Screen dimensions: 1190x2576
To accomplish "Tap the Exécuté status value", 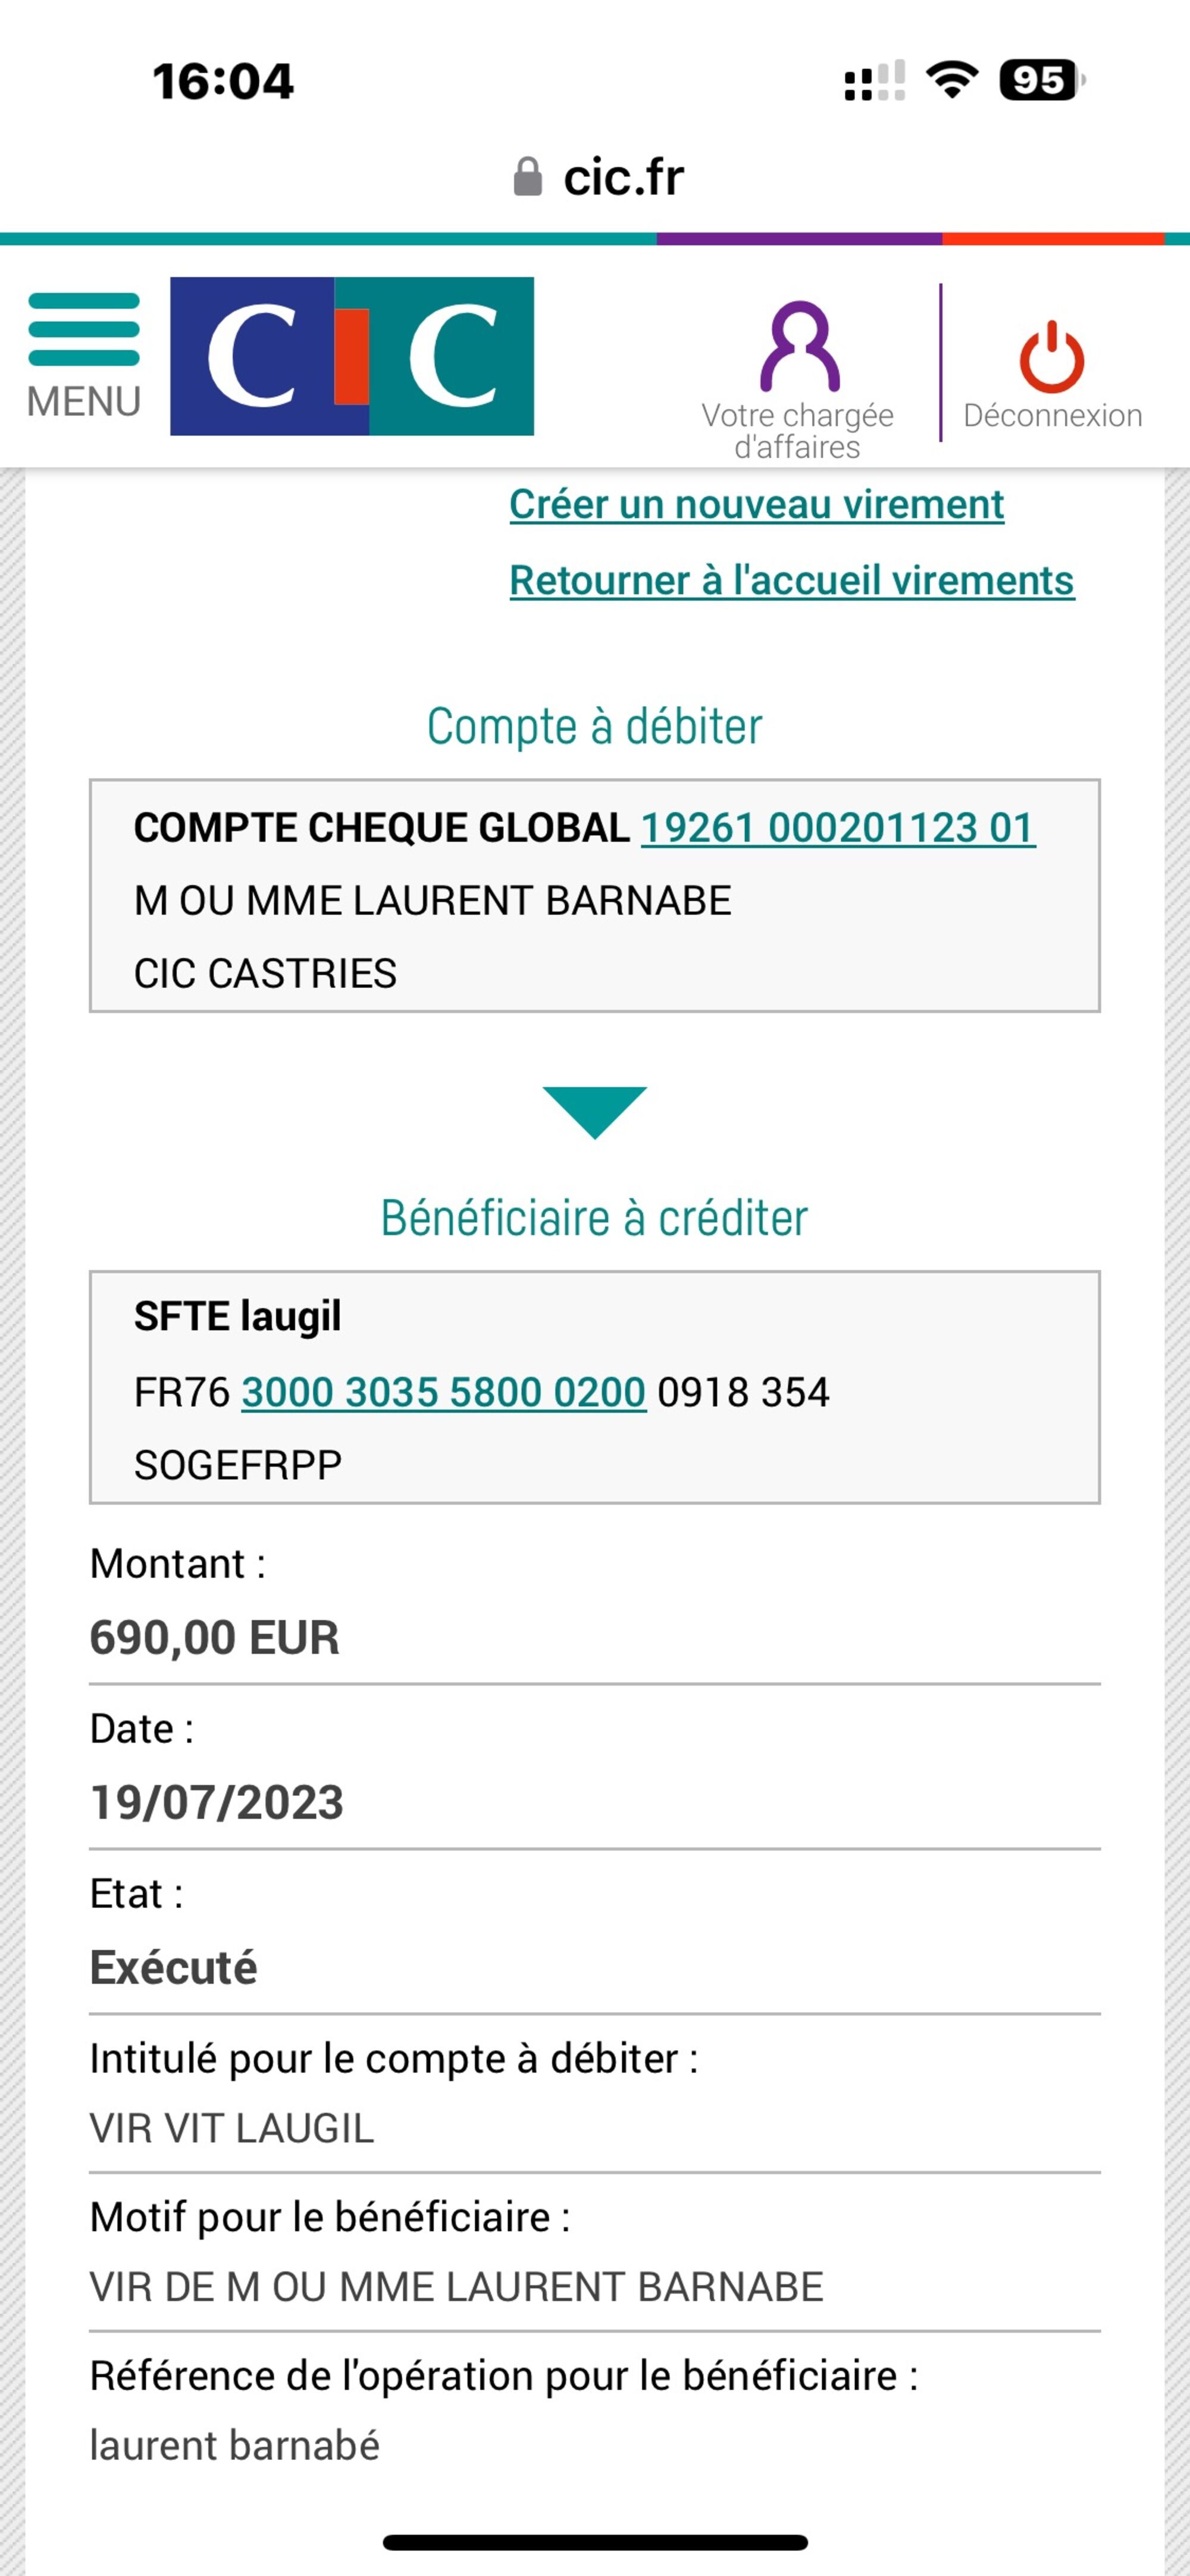I will point(174,1968).
